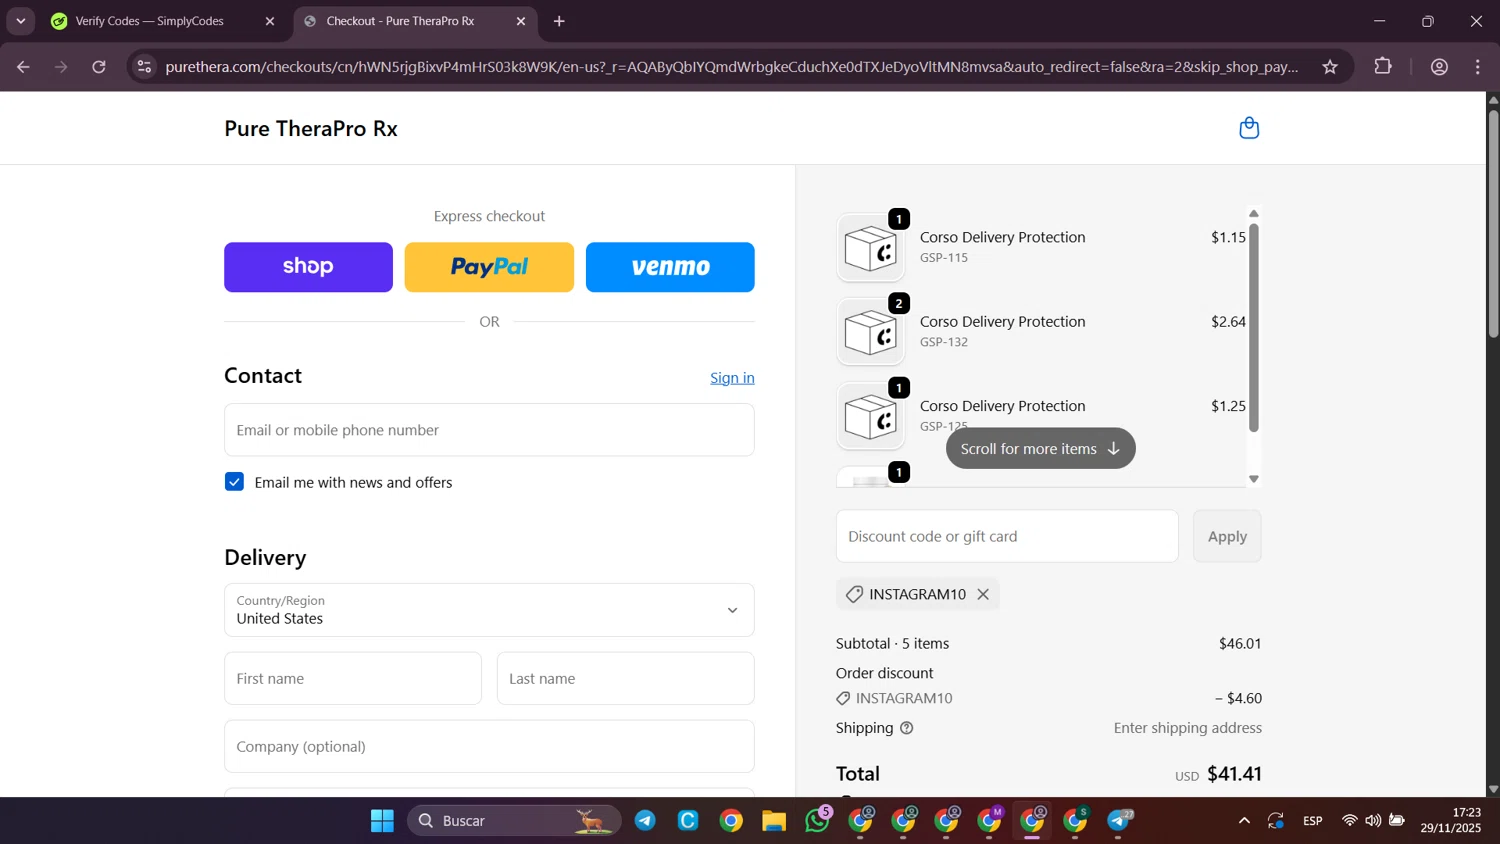Image resolution: width=1500 pixels, height=844 pixels.
Task: Click the shipping help question mark icon
Action: 907,728
